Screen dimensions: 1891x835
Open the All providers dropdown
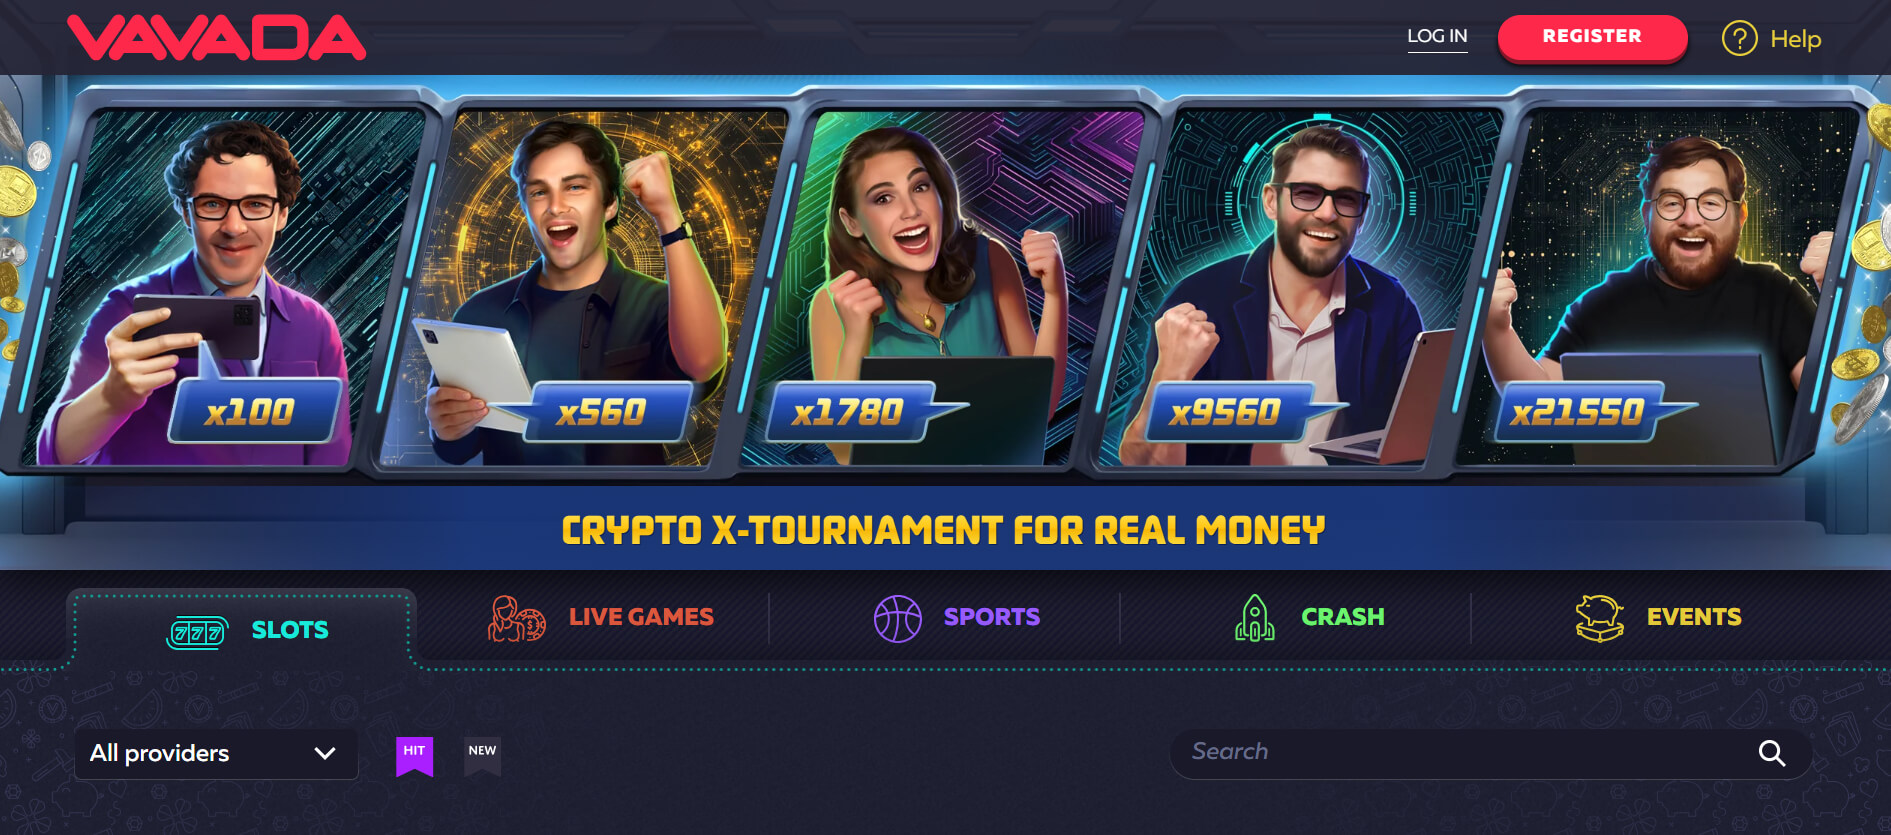216,754
